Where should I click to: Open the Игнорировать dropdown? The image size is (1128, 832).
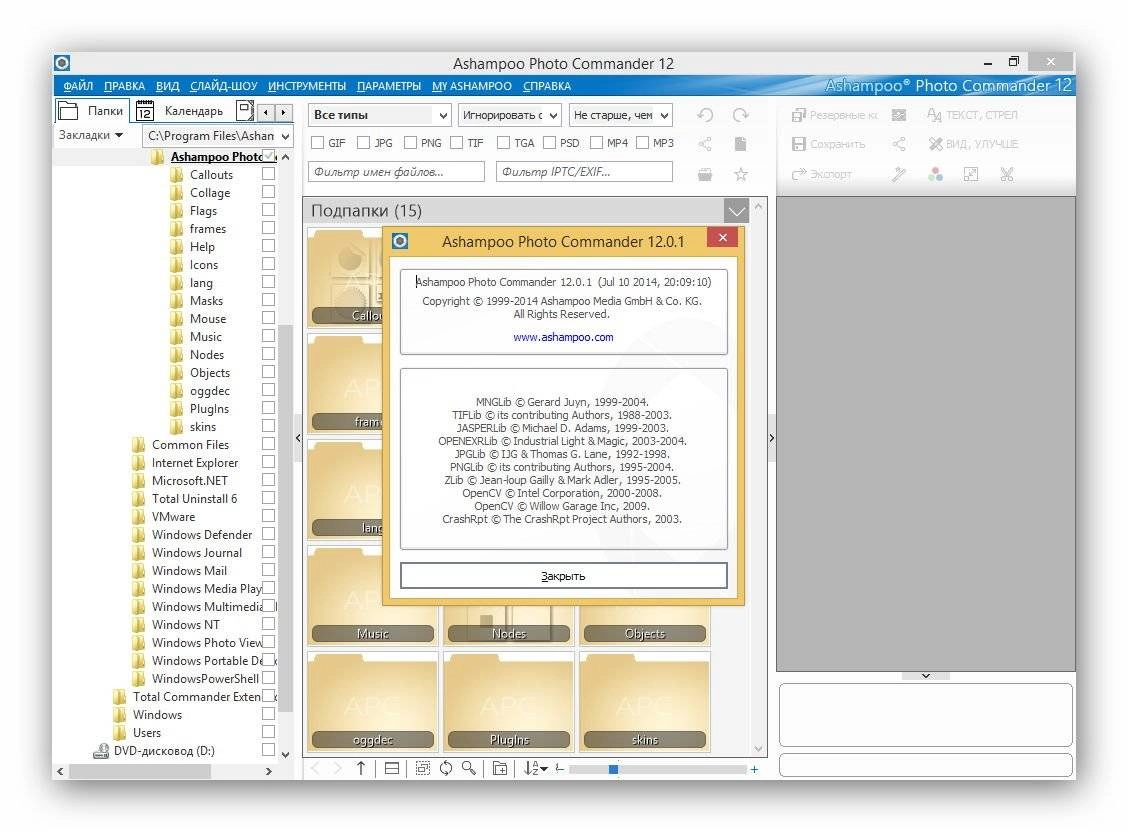509,115
